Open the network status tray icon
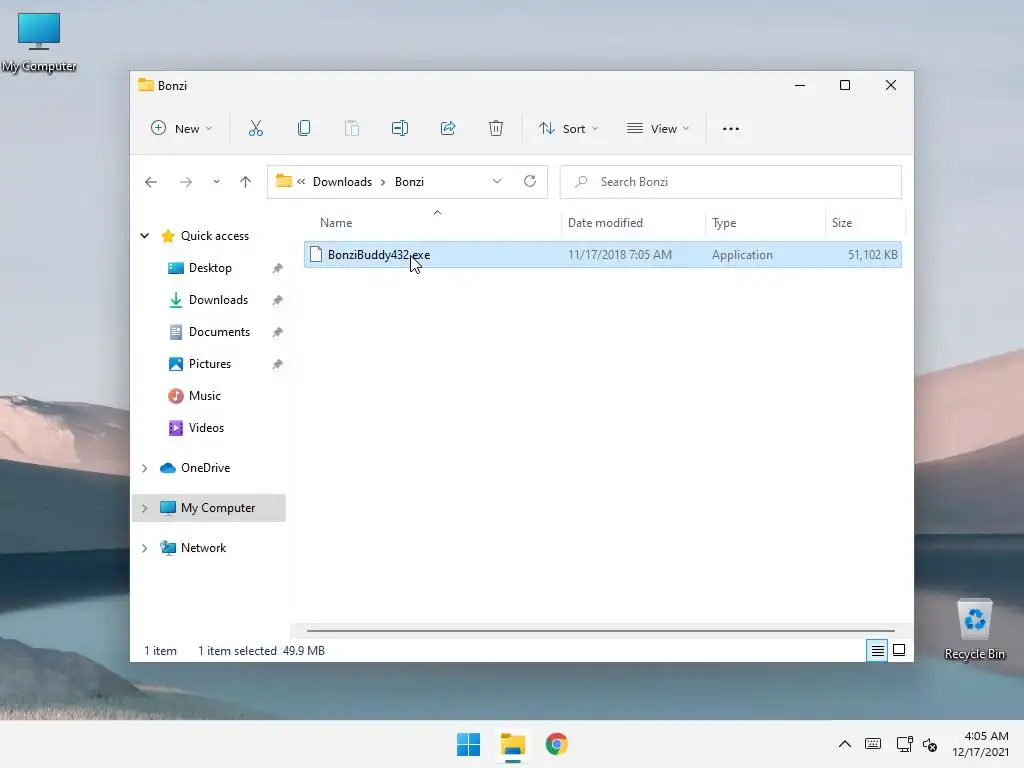 click(x=904, y=744)
